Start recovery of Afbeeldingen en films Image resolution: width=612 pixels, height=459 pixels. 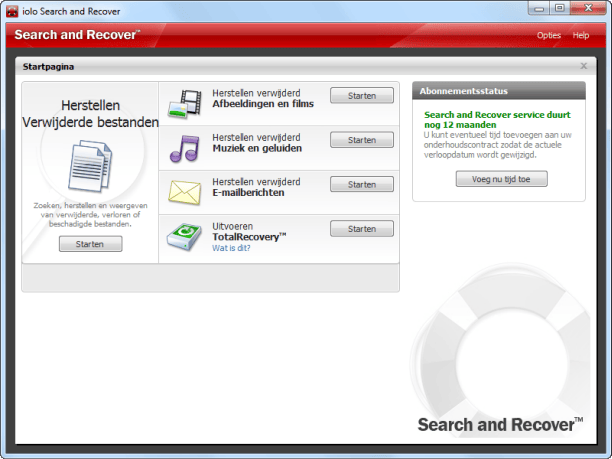tap(362, 96)
